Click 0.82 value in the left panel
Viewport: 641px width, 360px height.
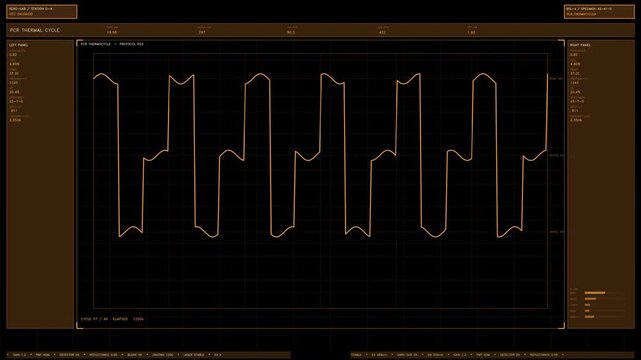[x=13, y=55]
